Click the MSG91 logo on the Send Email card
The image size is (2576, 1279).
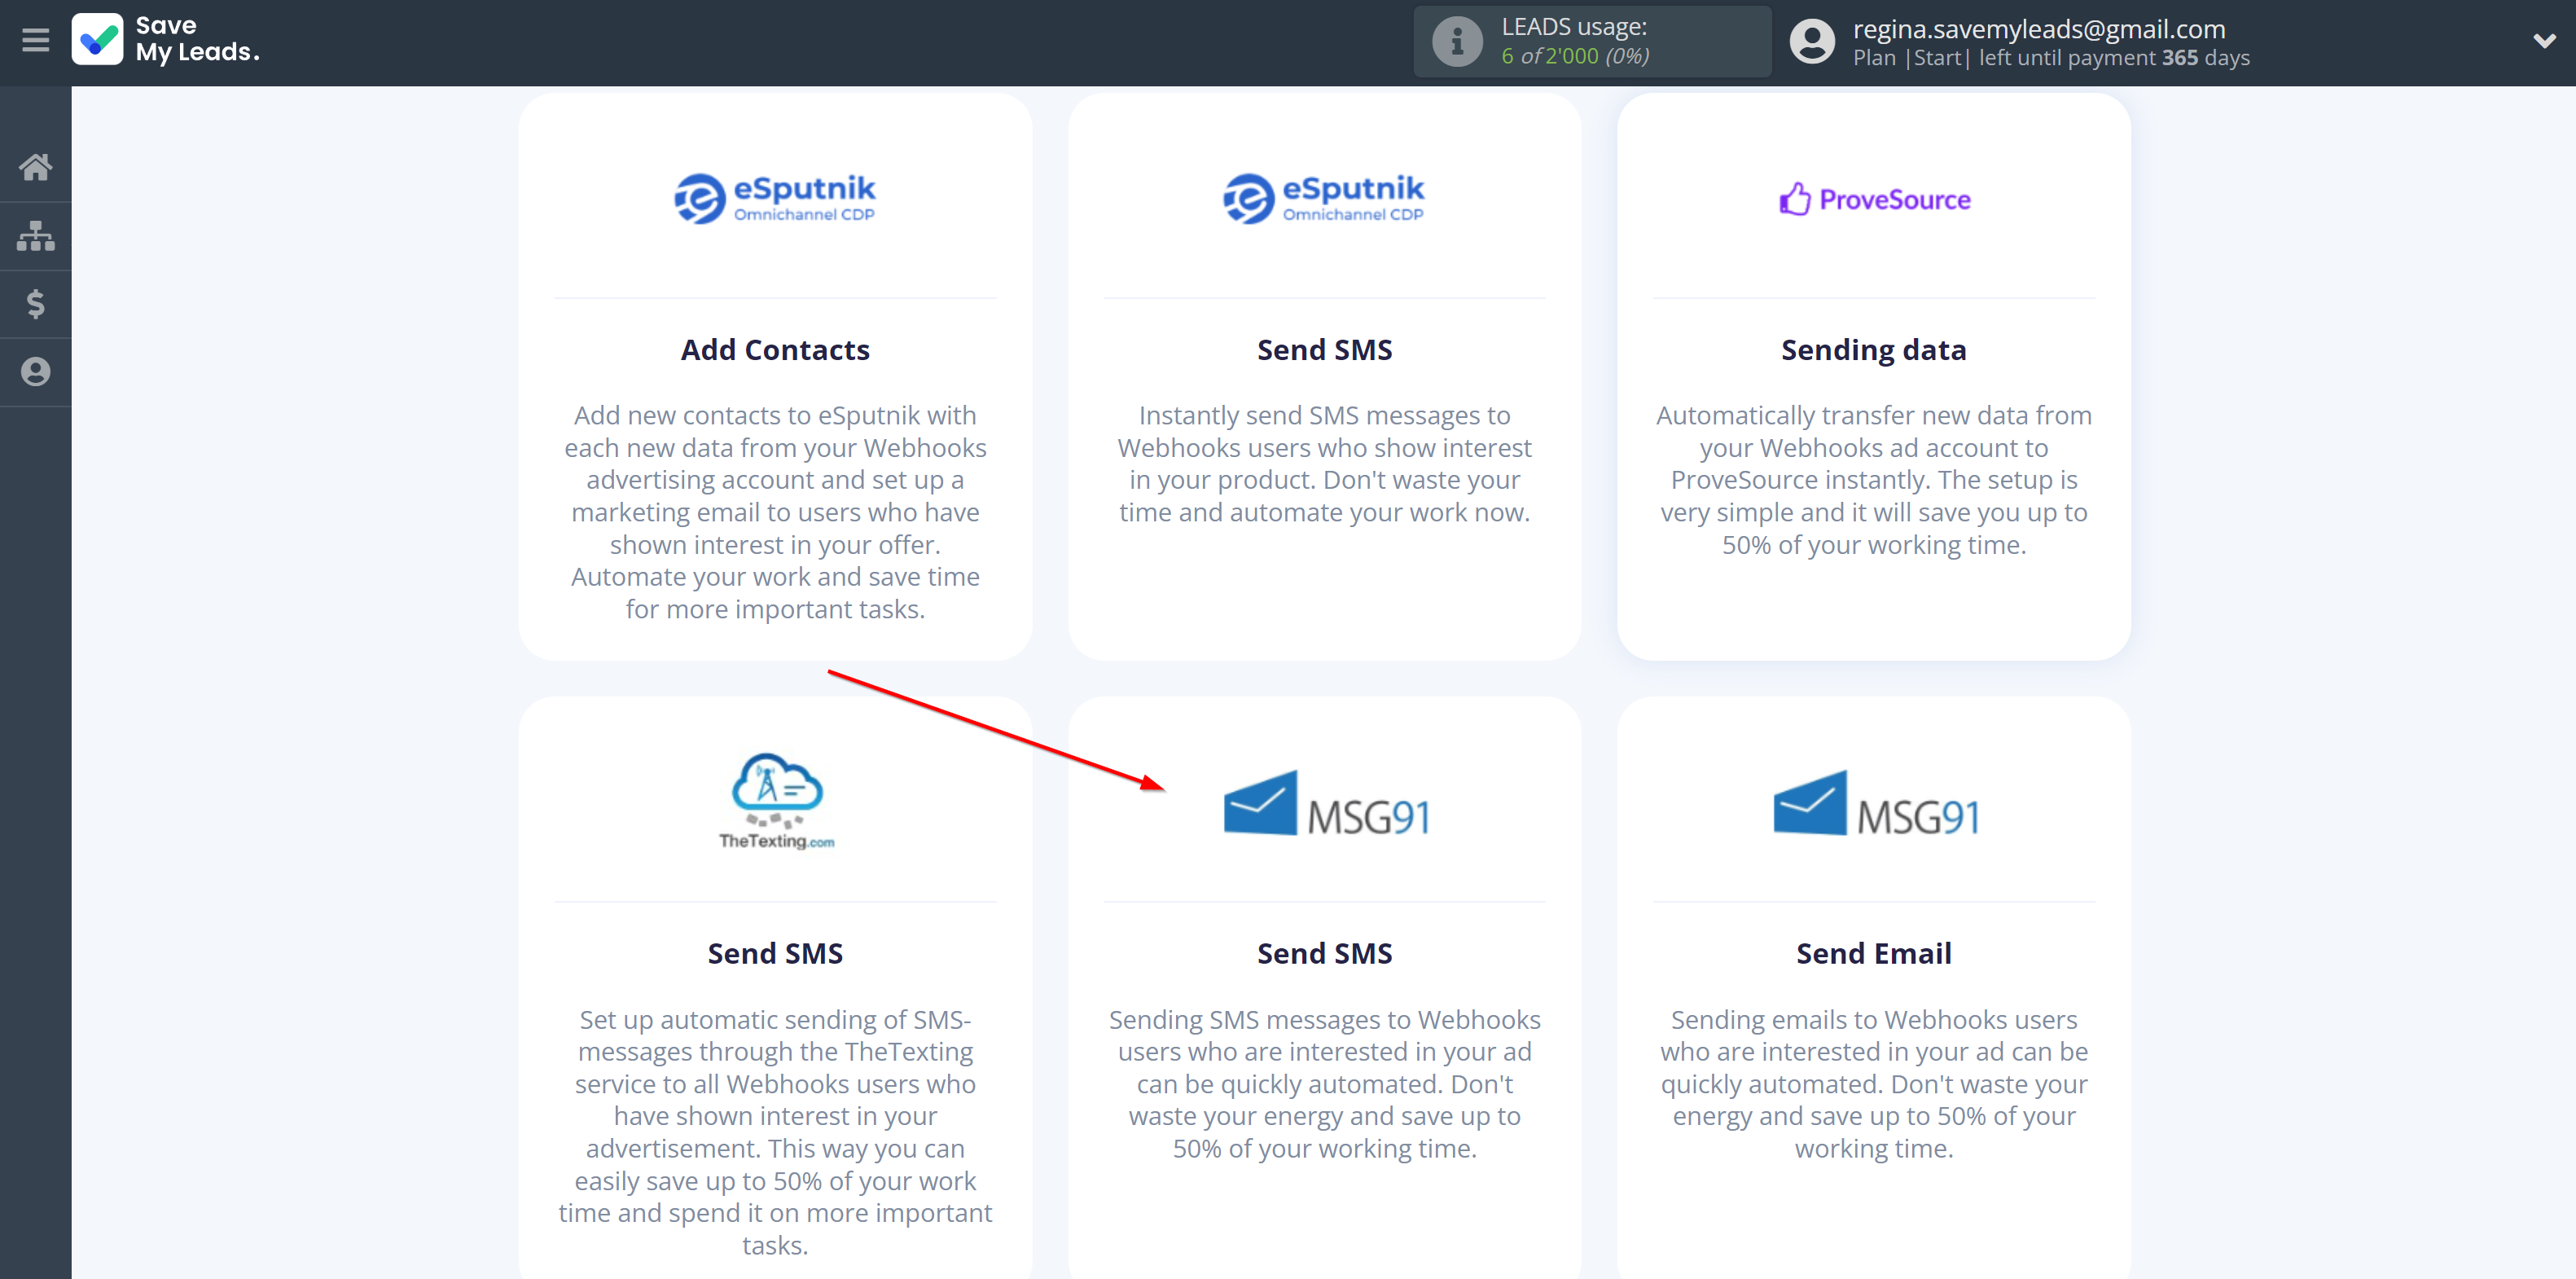(x=1876, y=803)
